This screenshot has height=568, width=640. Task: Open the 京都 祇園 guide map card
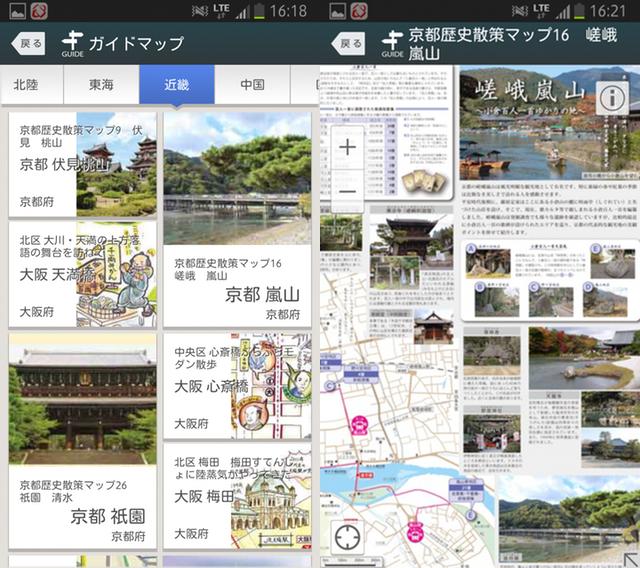tap(82, 441)
